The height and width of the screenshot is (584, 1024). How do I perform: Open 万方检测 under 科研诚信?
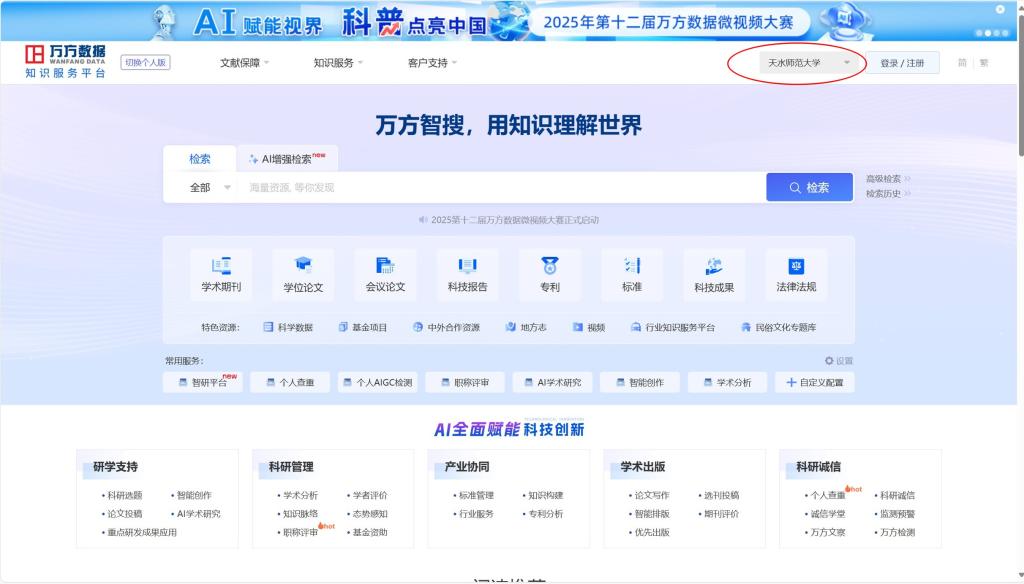pos(897,532)
